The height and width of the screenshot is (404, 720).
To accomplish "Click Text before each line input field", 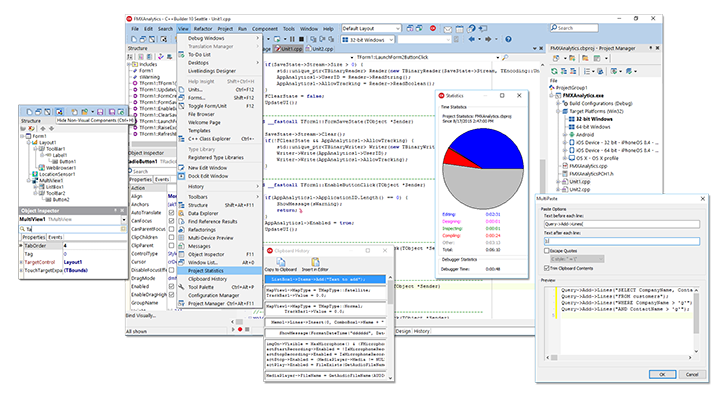I will pos(622,224).
